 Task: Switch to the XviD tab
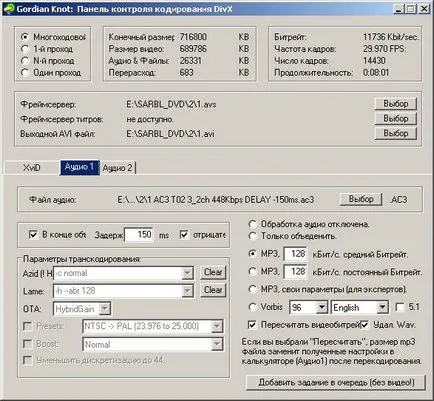tap(32, 168)
